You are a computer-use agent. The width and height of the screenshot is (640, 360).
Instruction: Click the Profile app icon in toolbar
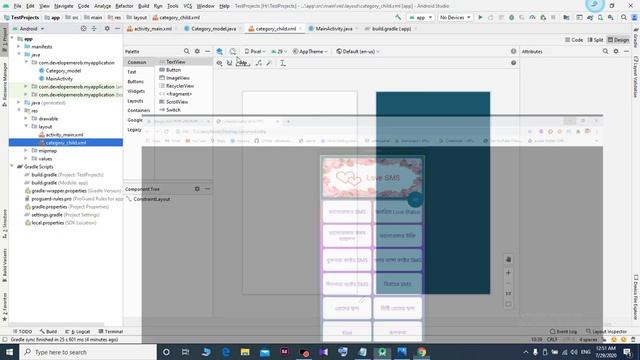(x=532, y=18)
